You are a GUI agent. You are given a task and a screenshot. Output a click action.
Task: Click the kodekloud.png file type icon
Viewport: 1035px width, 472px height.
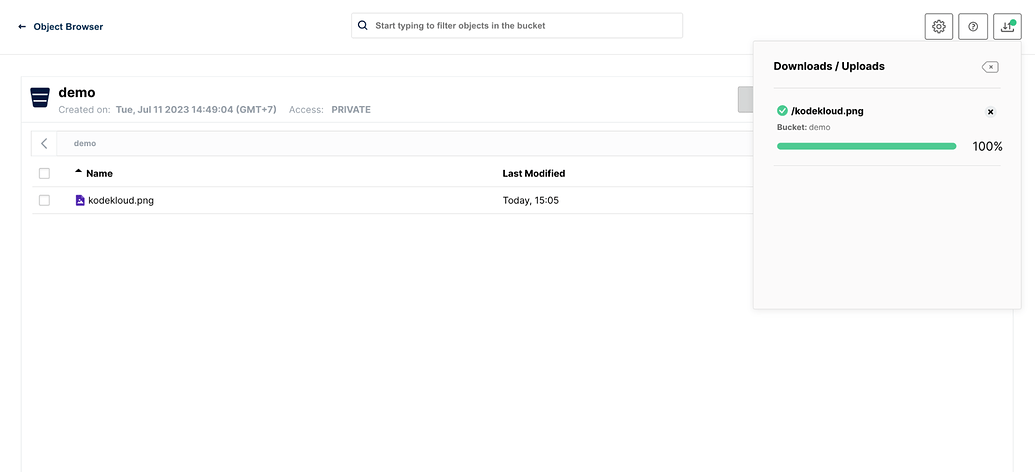tap(80, 200)
